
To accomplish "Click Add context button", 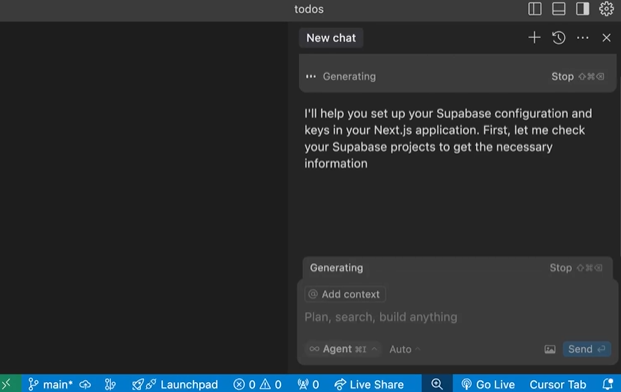I will click(x=345, y=294).
